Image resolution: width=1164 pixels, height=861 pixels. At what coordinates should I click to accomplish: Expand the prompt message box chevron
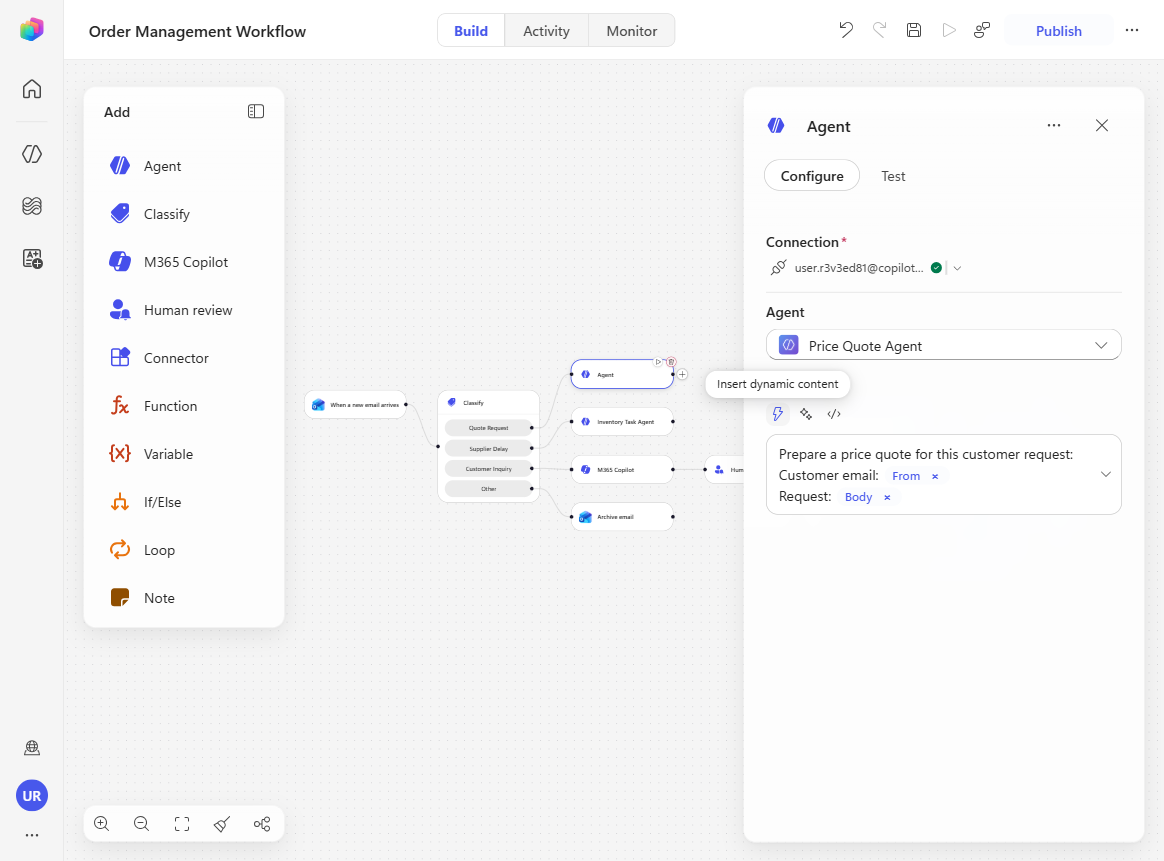coord(1105,474)
